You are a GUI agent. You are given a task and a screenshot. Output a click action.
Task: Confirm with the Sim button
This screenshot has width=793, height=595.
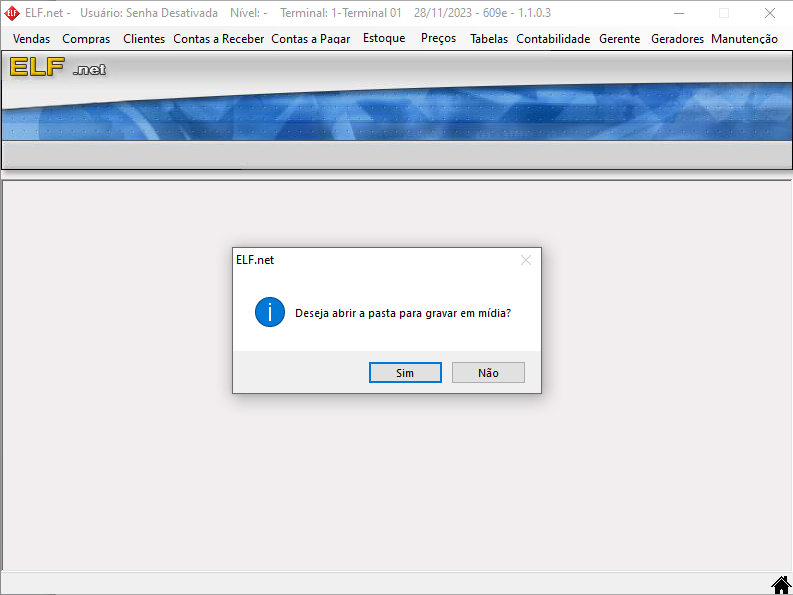point(405,373)
